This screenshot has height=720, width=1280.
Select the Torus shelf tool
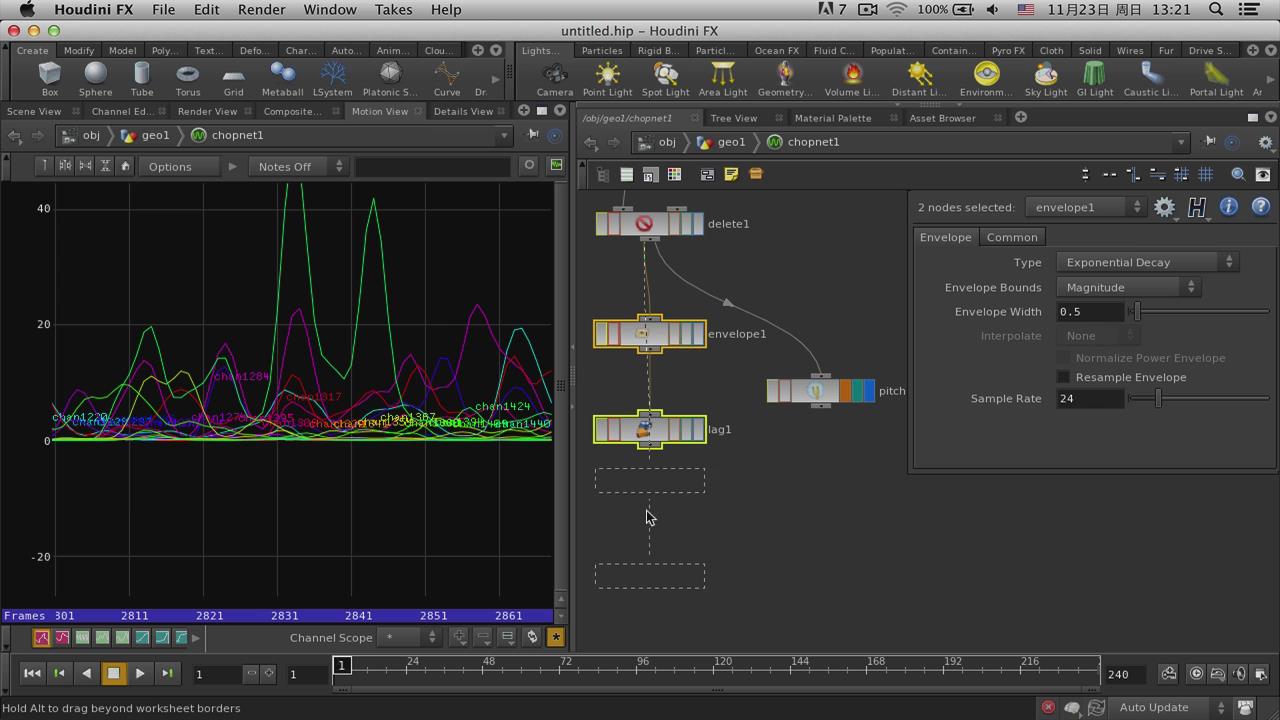(188, 79)
